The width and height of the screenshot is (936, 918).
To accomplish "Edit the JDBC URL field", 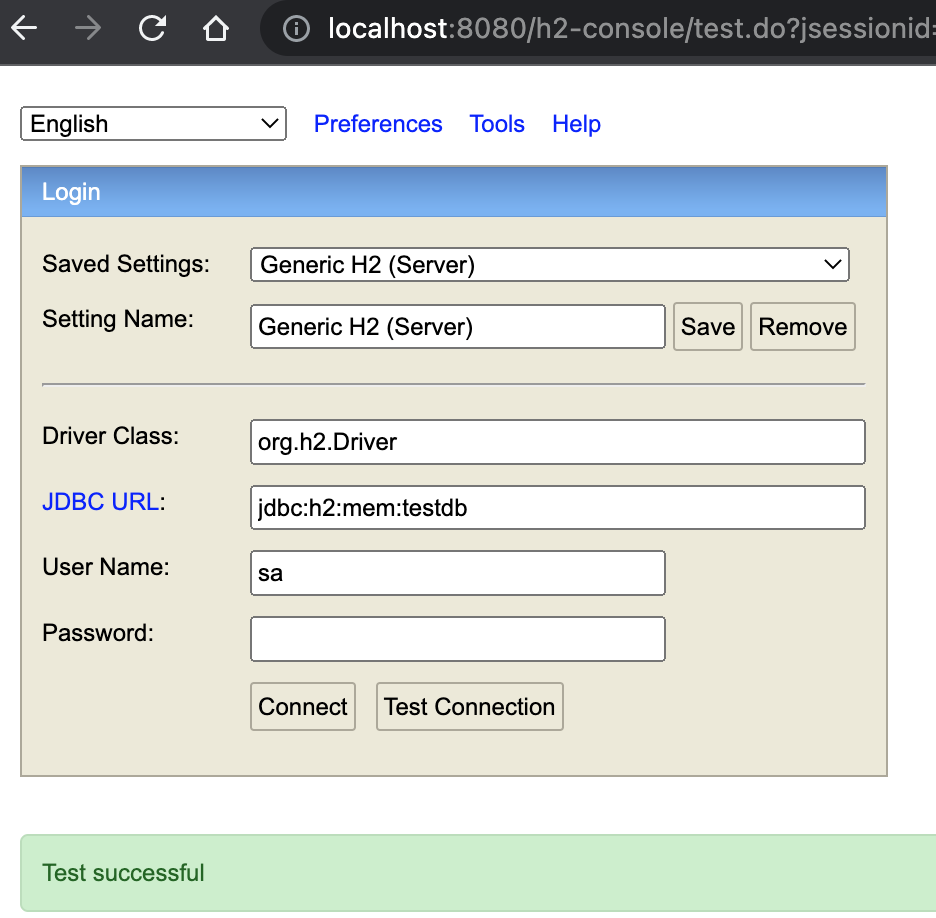I will (x=558, y=507).
